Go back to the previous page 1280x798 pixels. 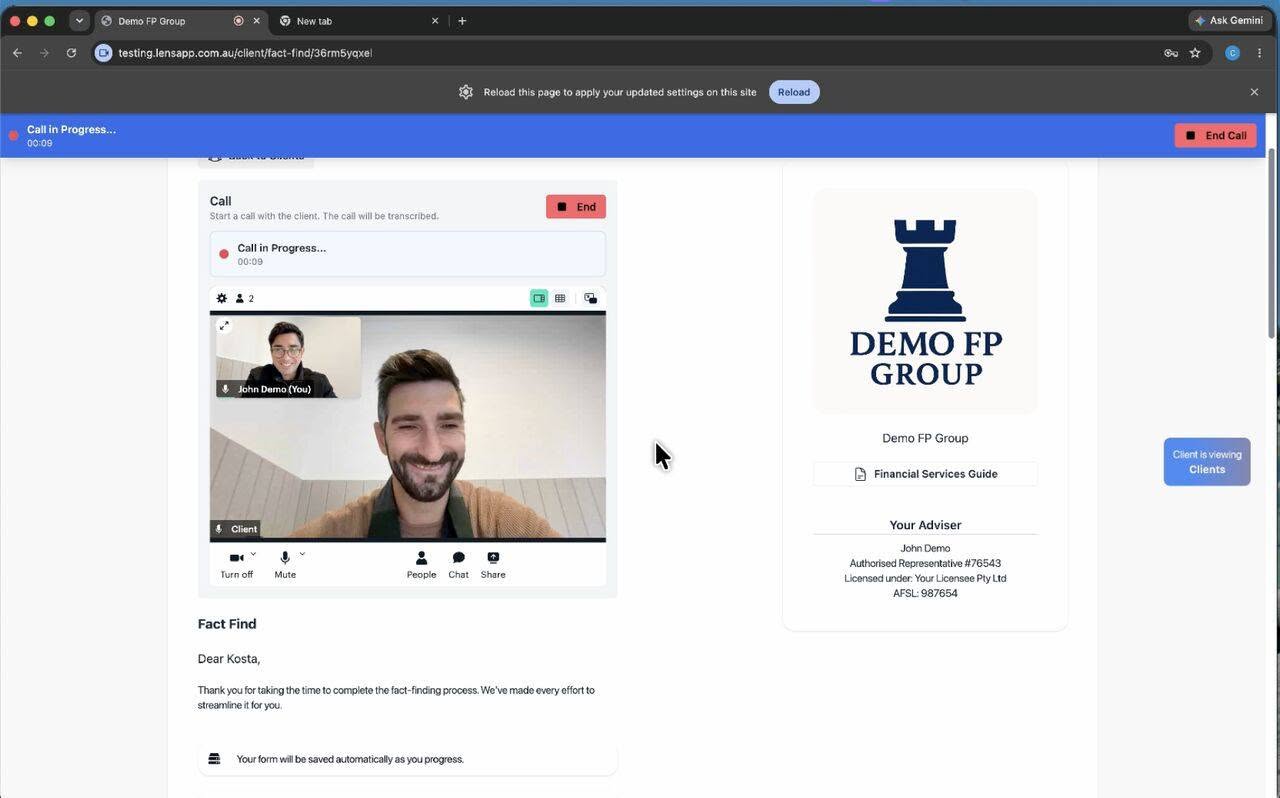[x=17, y=53]
